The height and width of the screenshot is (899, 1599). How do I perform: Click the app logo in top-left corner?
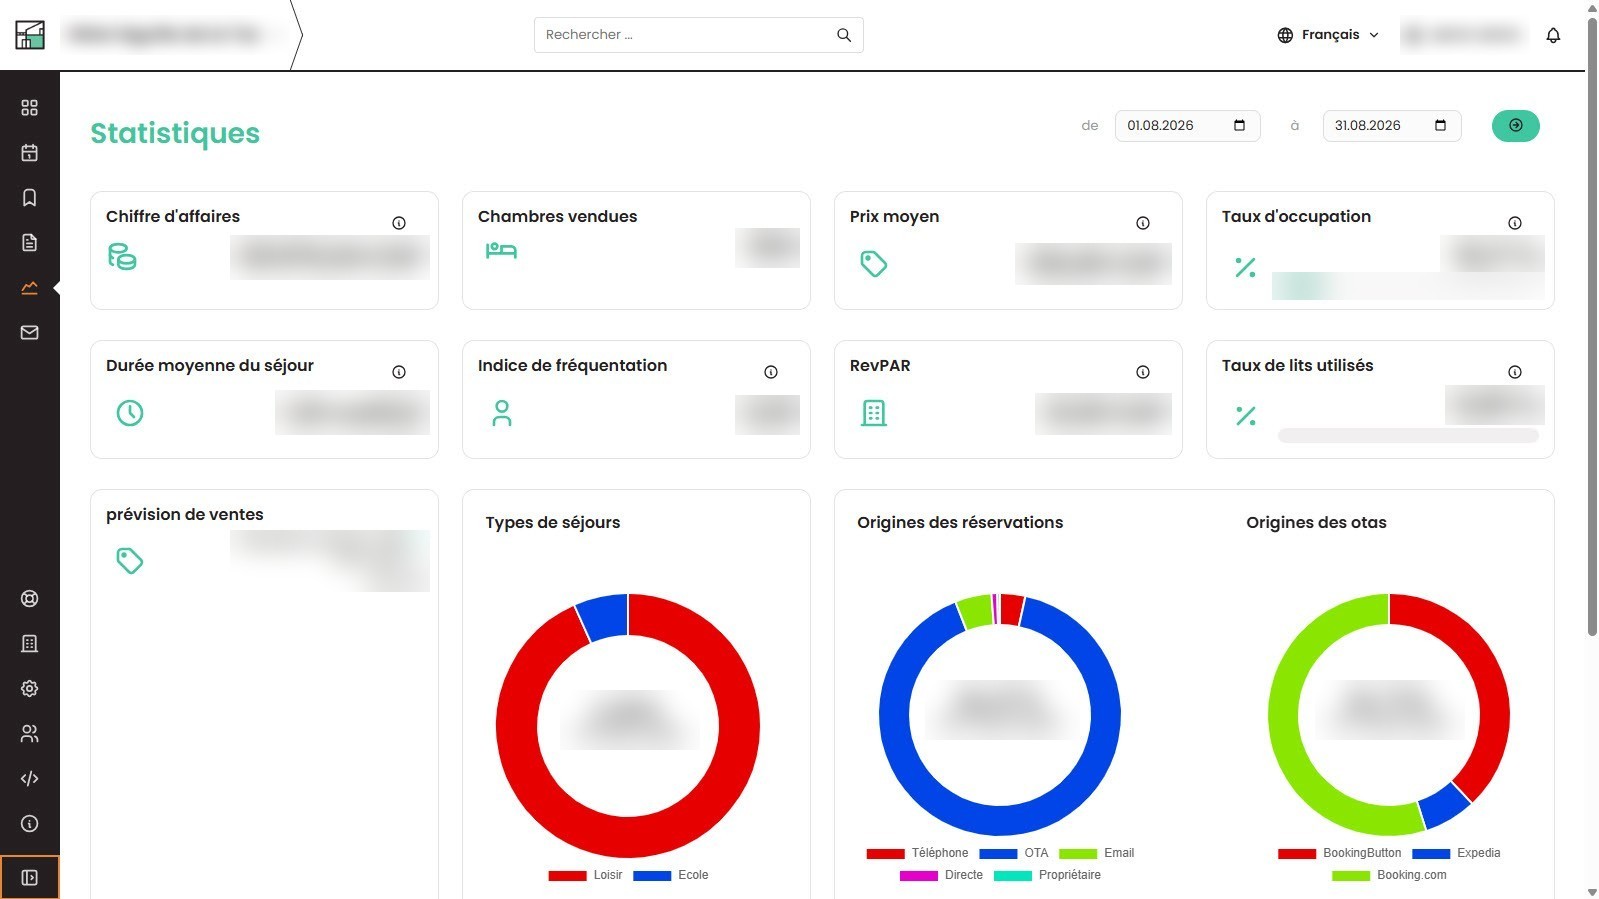30,35
